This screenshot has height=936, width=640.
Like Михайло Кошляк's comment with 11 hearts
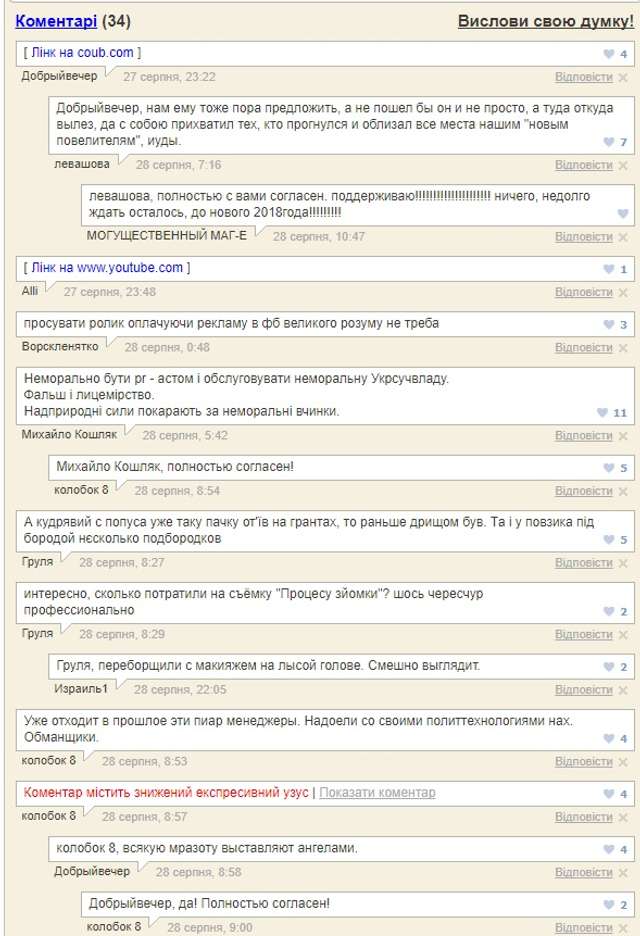(602, 412)
